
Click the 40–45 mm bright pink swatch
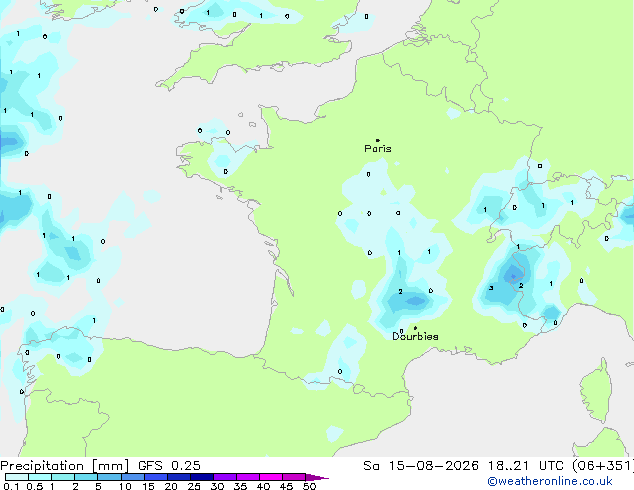pos(271,477)
